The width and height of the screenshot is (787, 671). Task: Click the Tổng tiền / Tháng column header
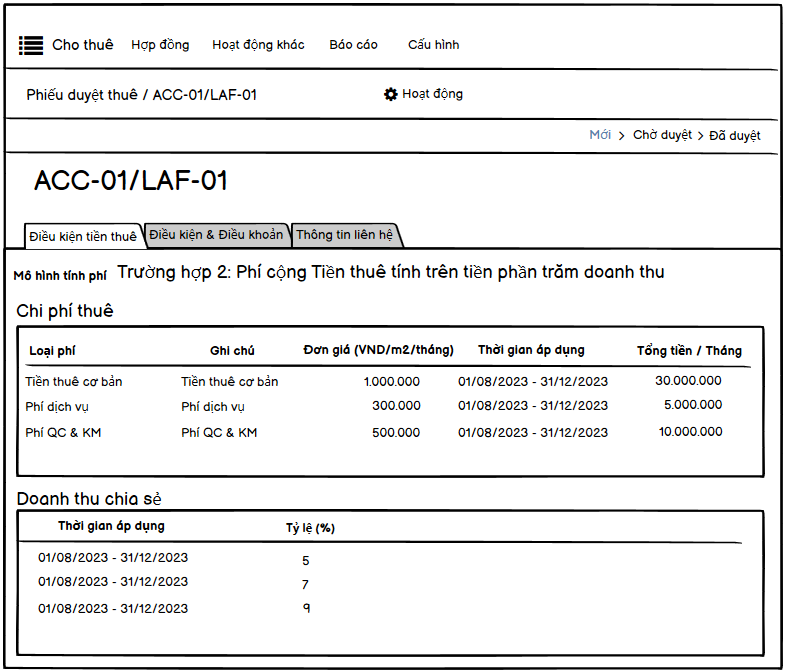click(x=689, y=351)
